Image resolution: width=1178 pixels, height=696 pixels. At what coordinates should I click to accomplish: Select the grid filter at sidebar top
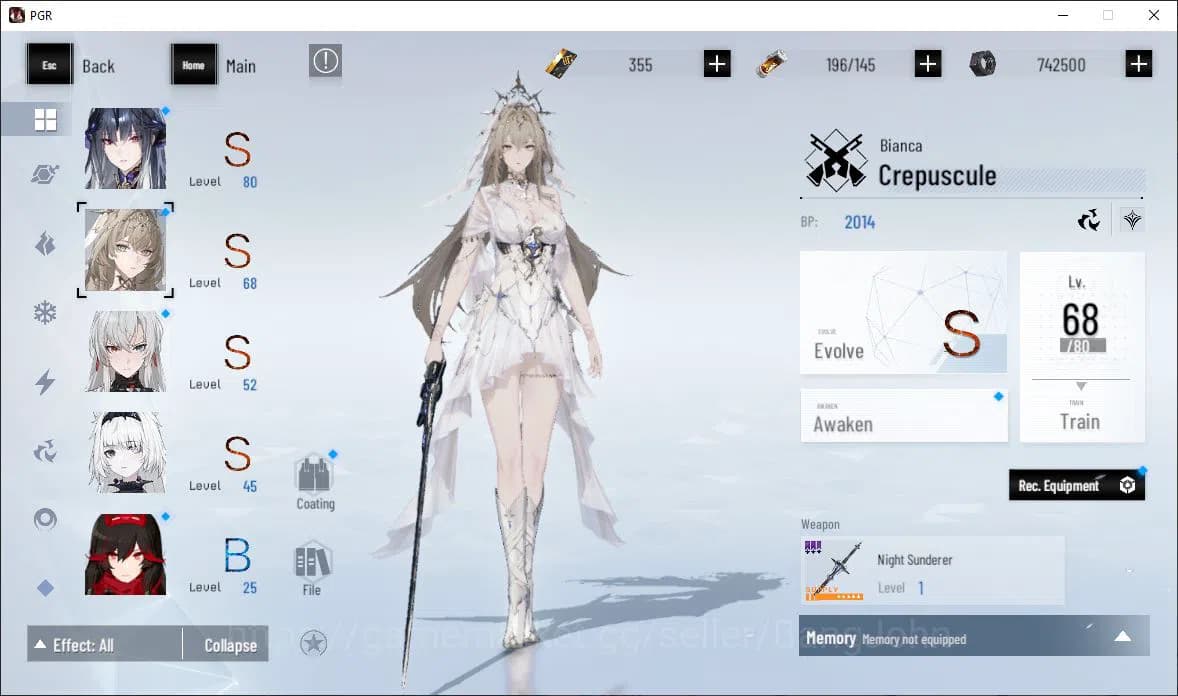coord(44,119)
